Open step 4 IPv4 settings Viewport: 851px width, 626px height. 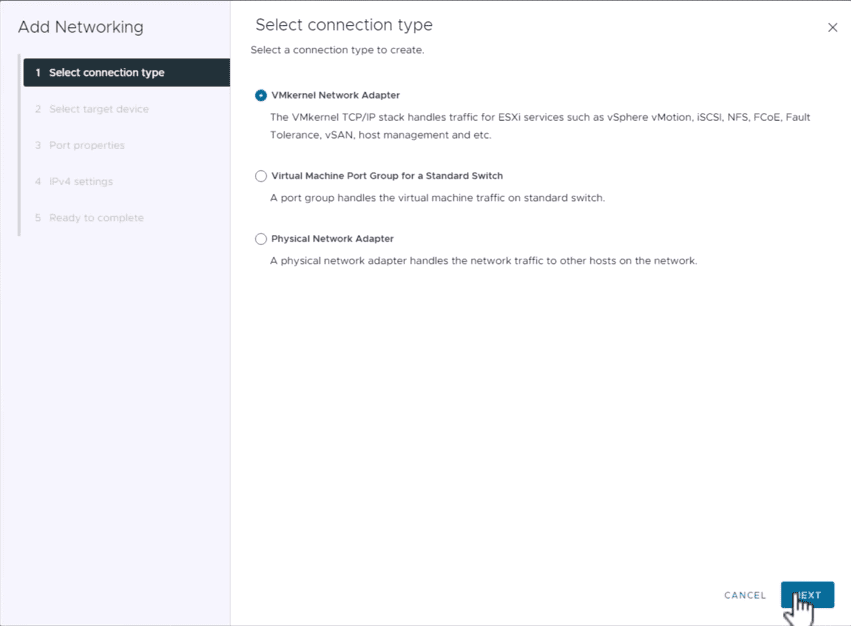[80, 181]
